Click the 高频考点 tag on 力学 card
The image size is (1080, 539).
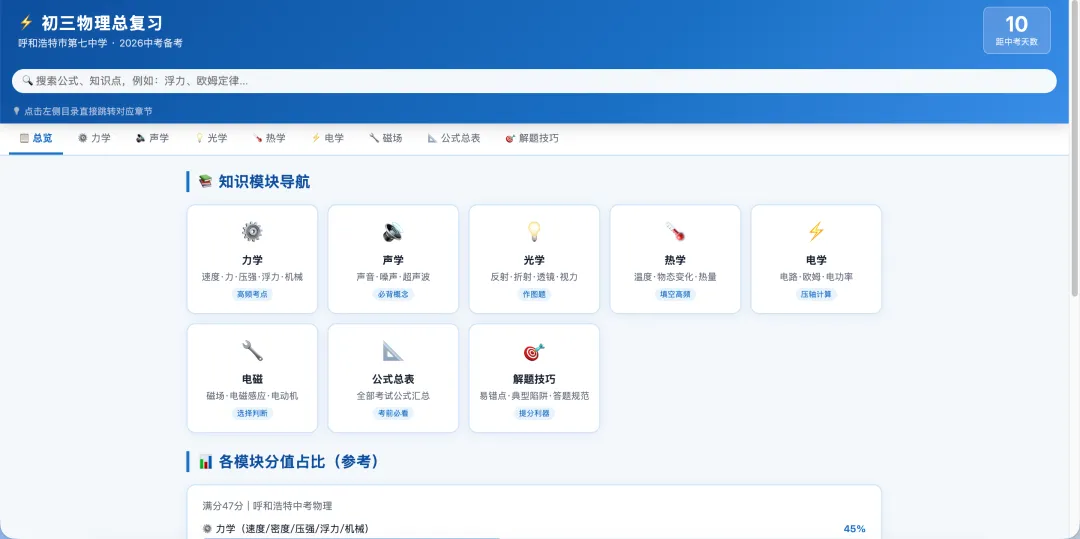252,294
